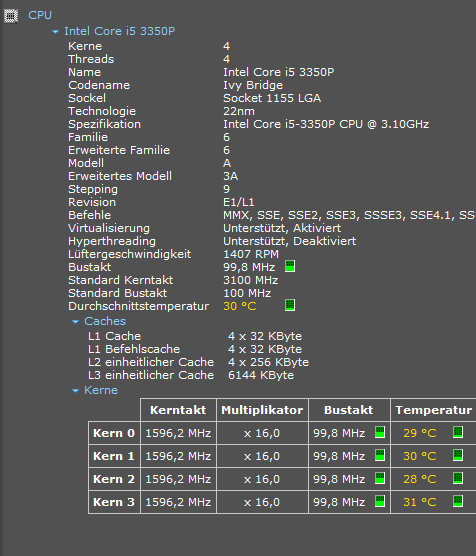
Task: Click the Lüftergeschwindigkeit value 1407 RPM
Action: tap(251, 254)
